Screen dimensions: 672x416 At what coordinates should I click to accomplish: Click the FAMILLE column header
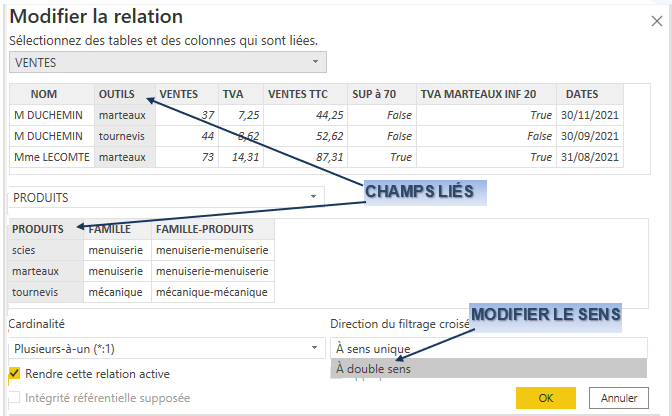point(110,229)
